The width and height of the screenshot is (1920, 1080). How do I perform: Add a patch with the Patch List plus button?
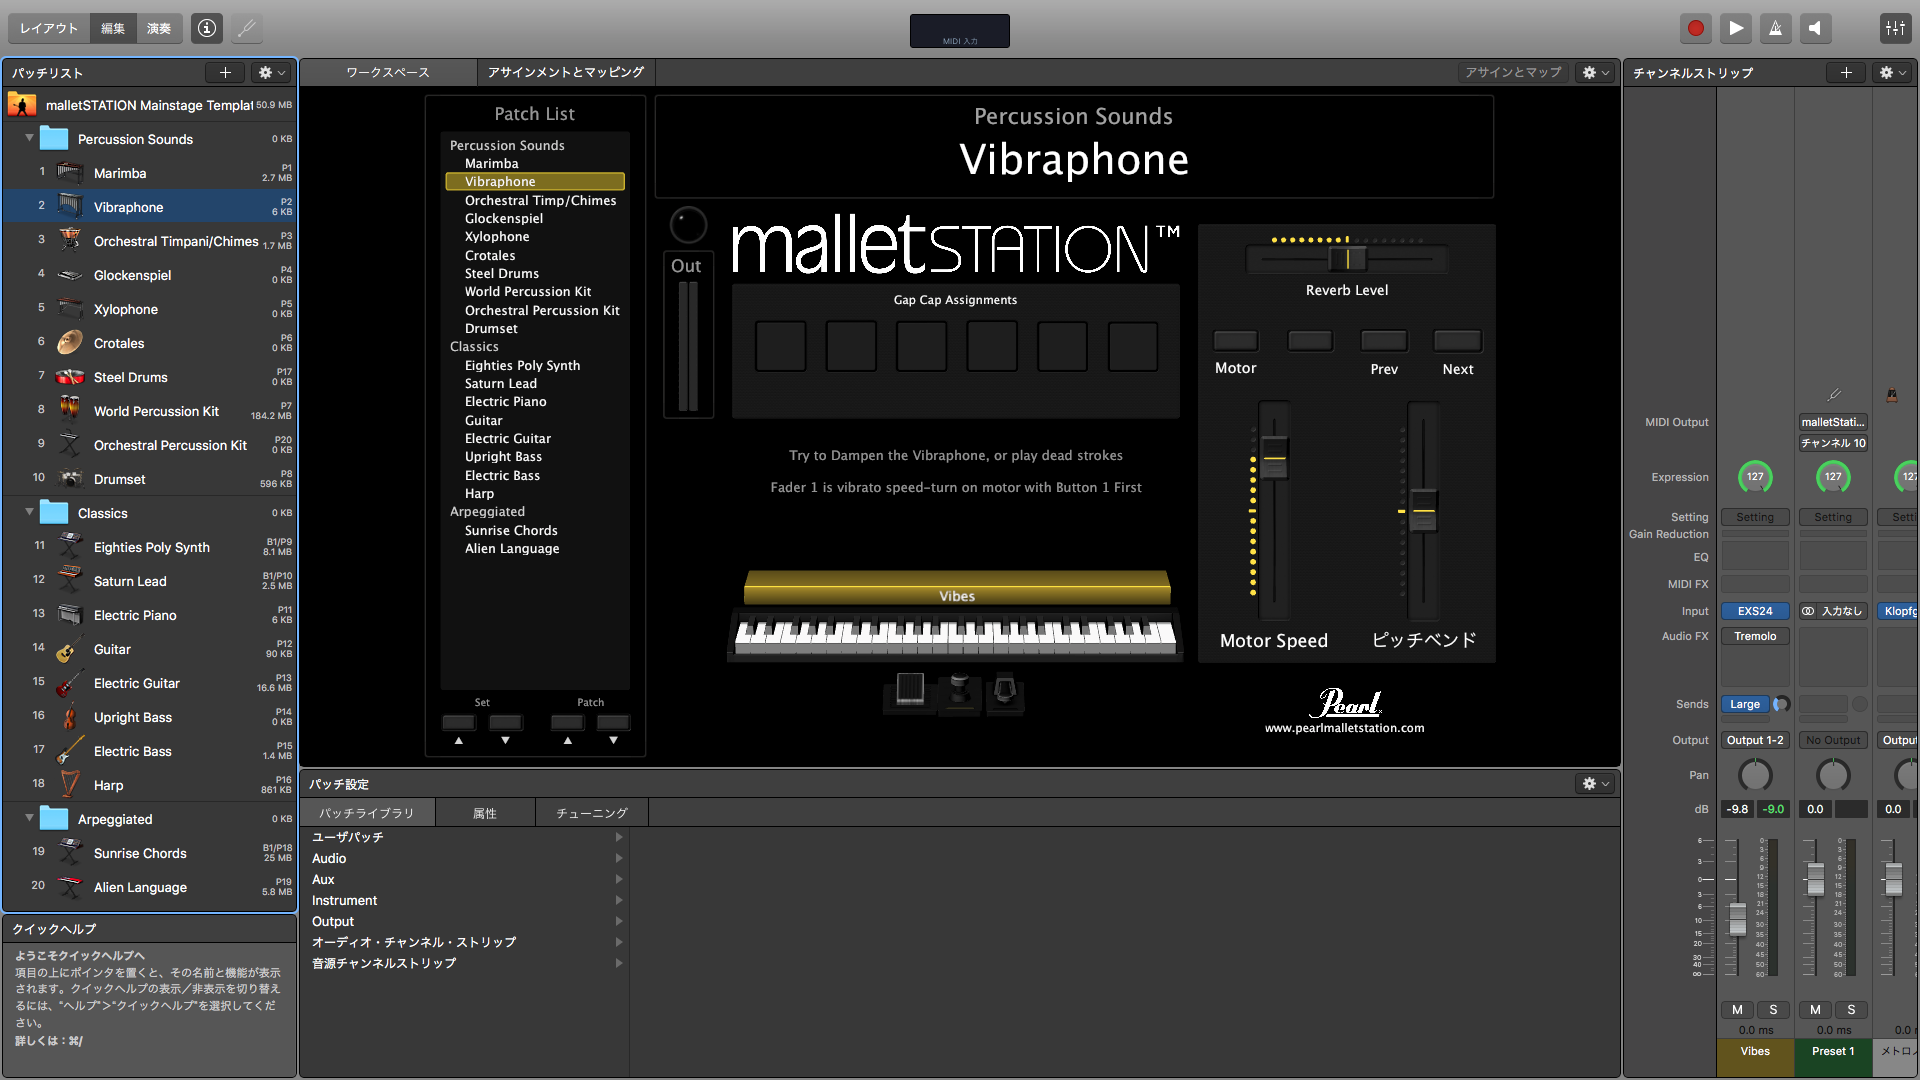(225, 72)
